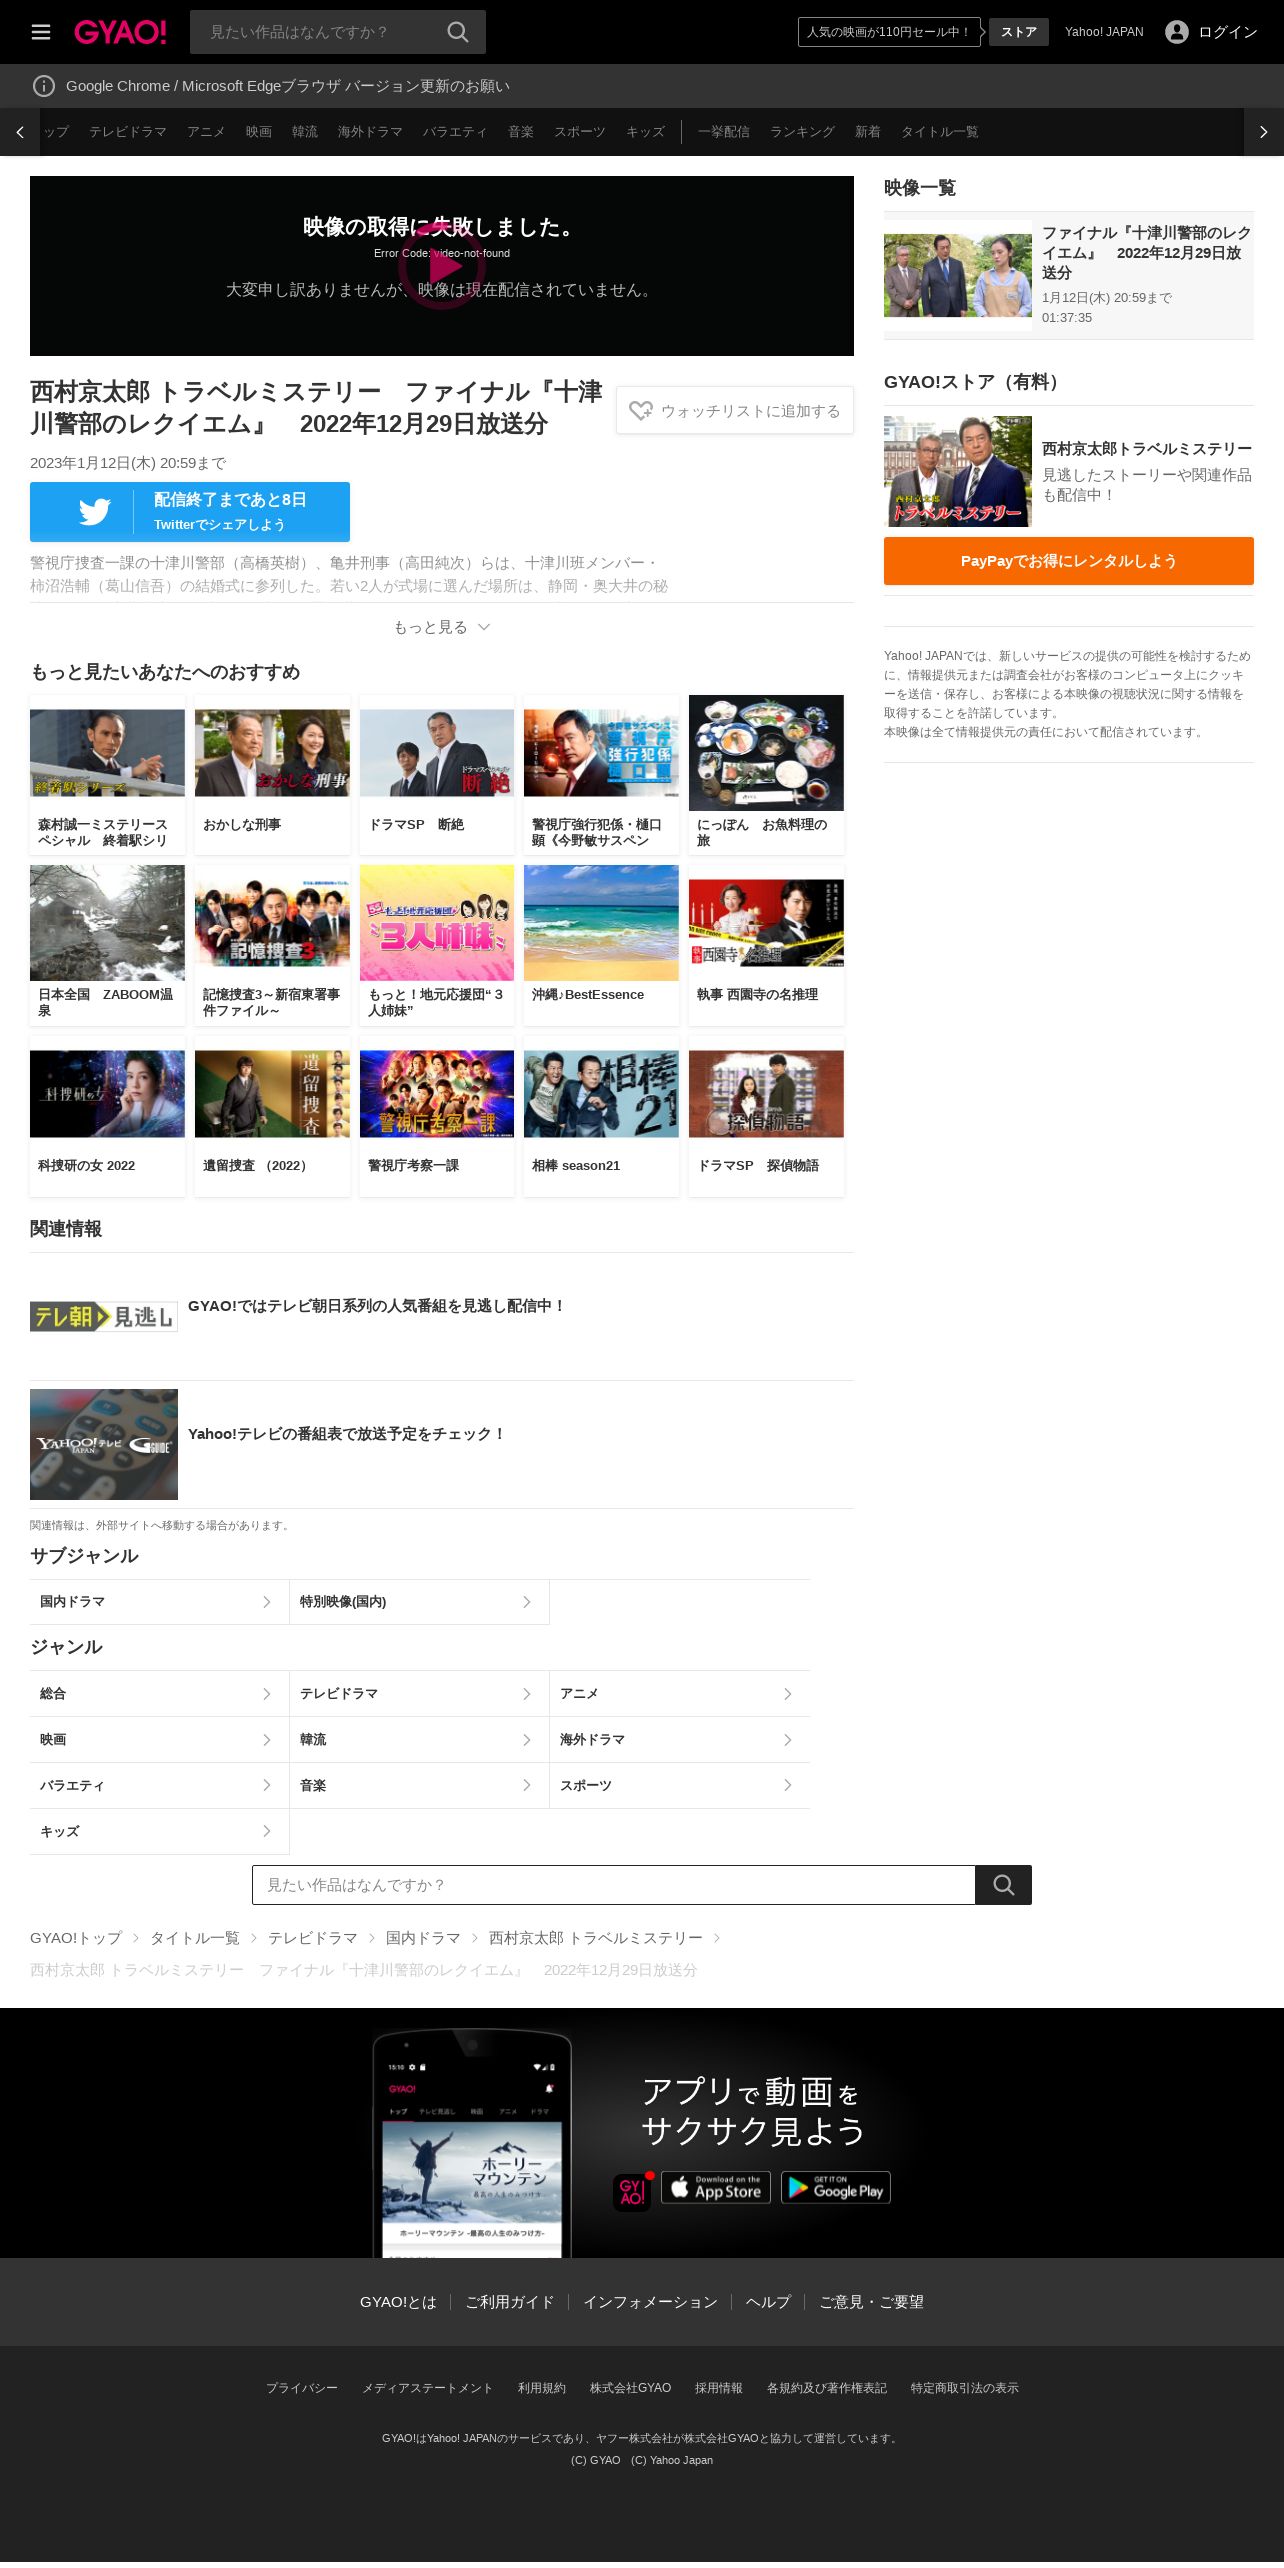This screenshot has width=1284, height=2568.
Task: Open キッズ genre row in list
Action: pos(159,1832)
